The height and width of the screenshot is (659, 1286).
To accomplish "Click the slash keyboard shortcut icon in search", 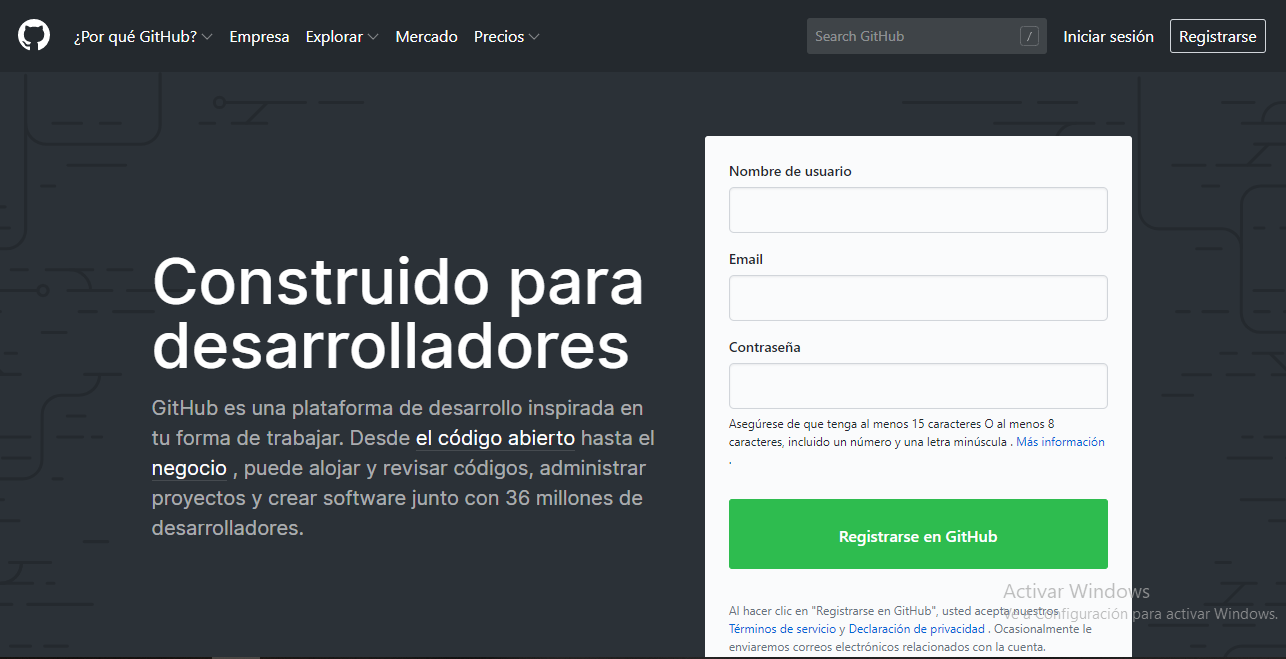I will [x=1030, y=35].
